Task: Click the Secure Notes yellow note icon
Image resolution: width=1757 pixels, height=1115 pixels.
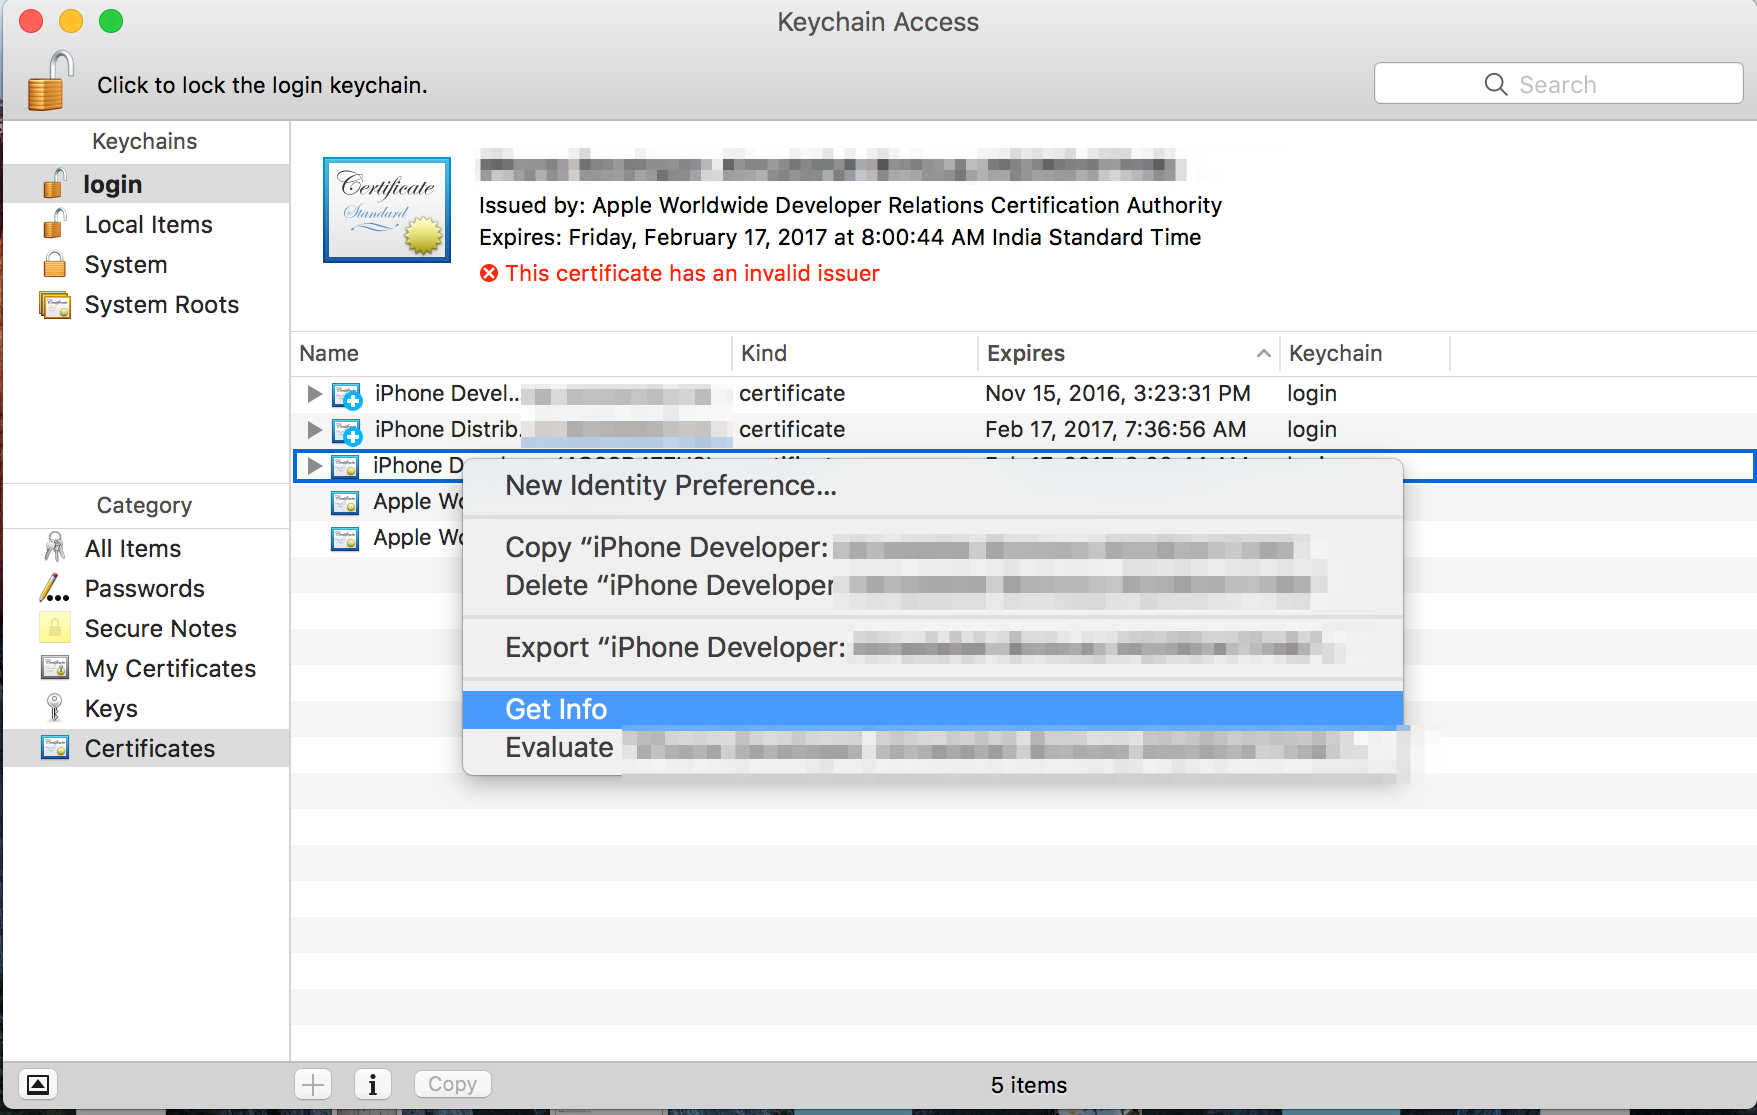Action: (55, 627)
